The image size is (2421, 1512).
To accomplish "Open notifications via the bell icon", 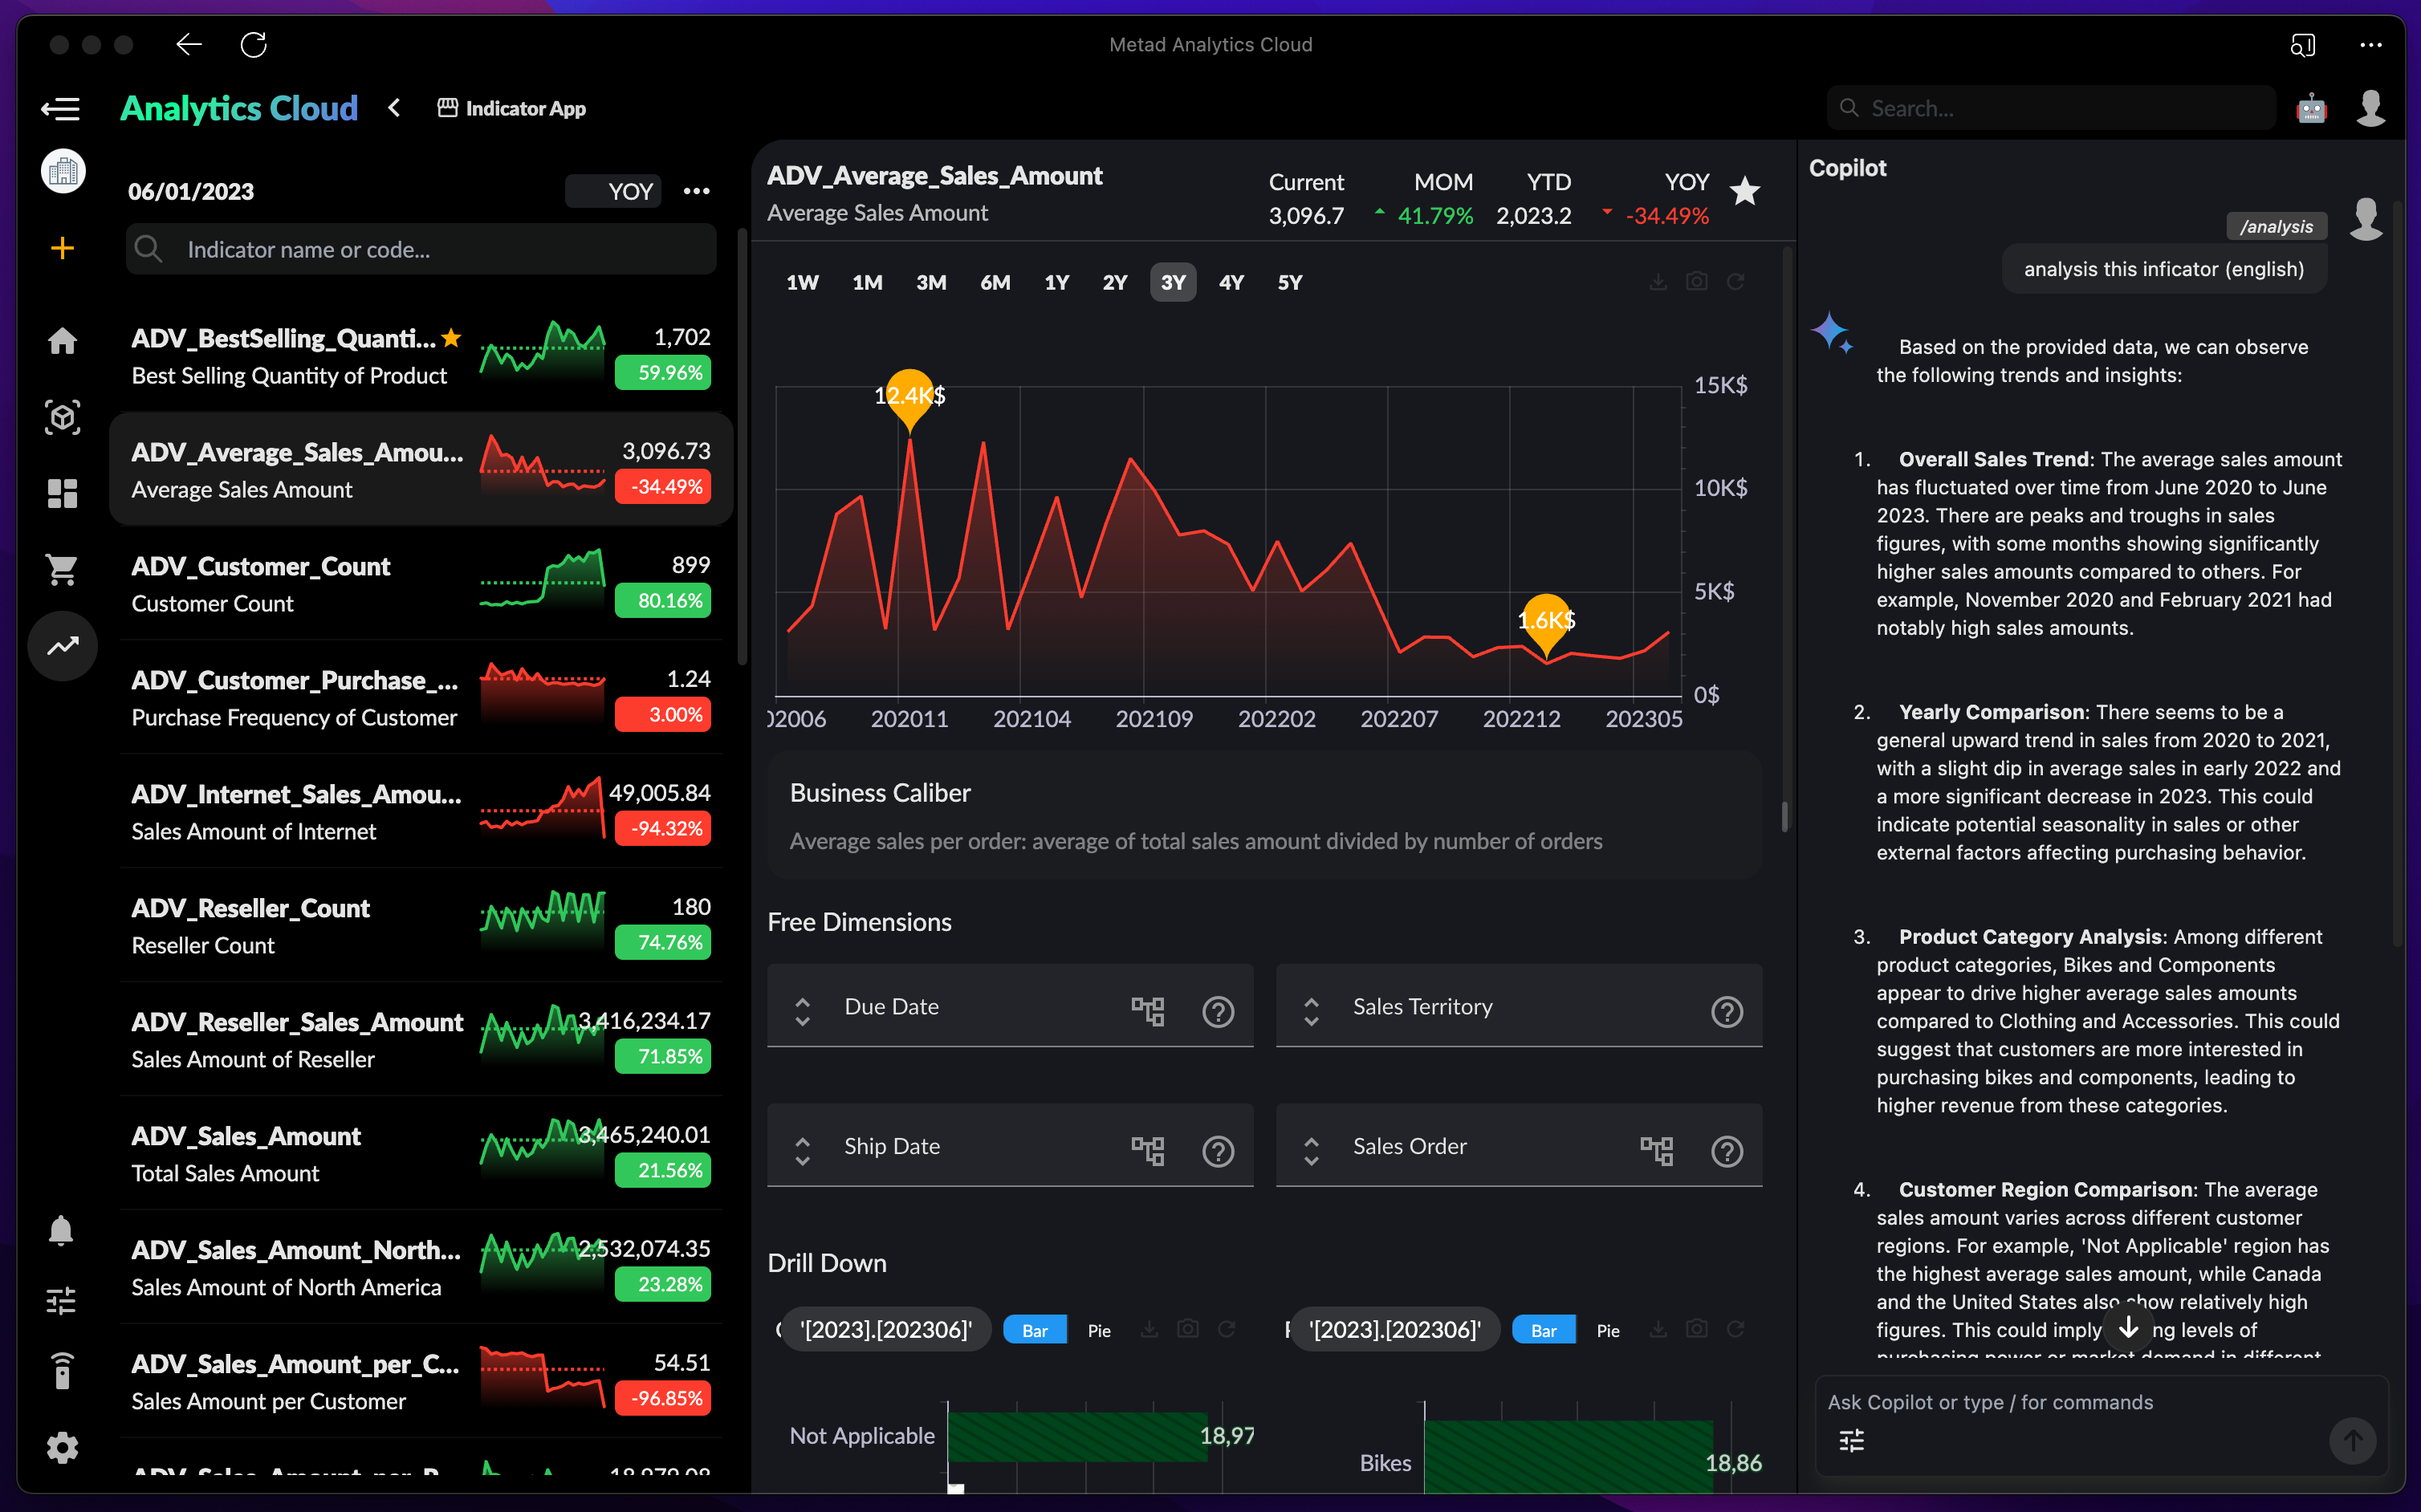I will coord(61,1231).
